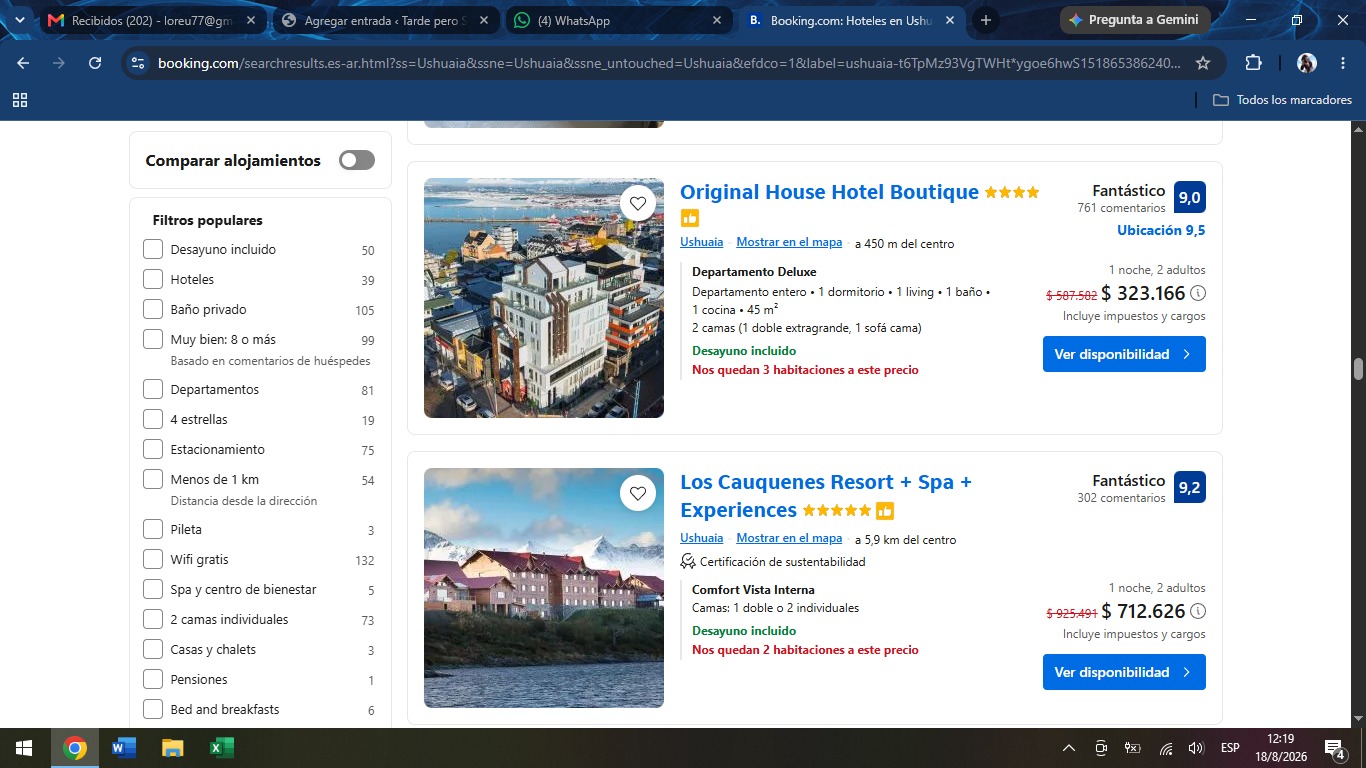Screen dimensions: 1366x768
Task: Open Todos los marcadores folder
Action: tap(1282, 100)
